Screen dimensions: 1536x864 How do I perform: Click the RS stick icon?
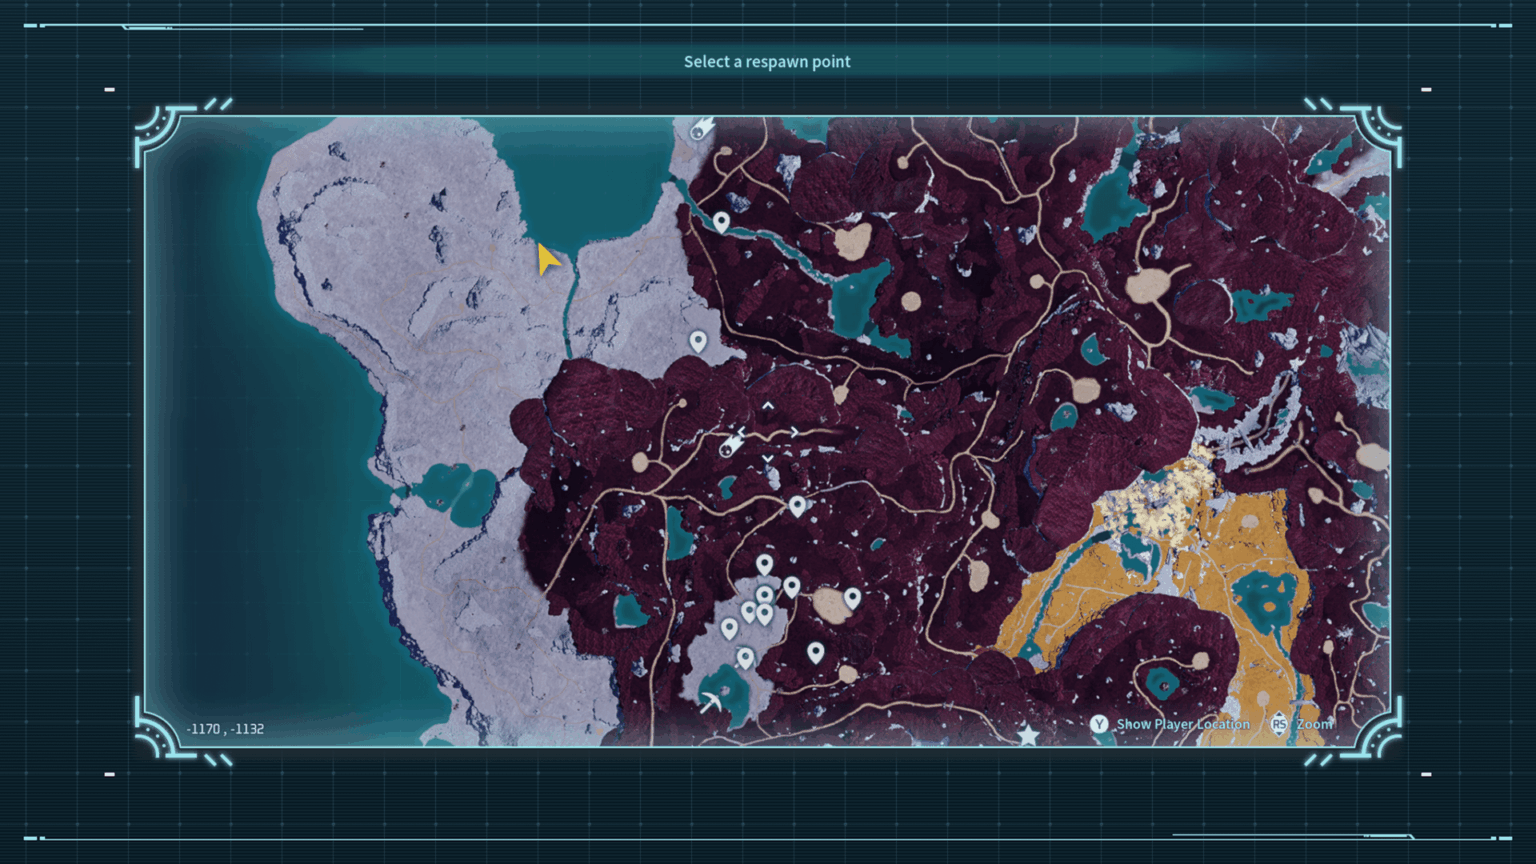1279,724
